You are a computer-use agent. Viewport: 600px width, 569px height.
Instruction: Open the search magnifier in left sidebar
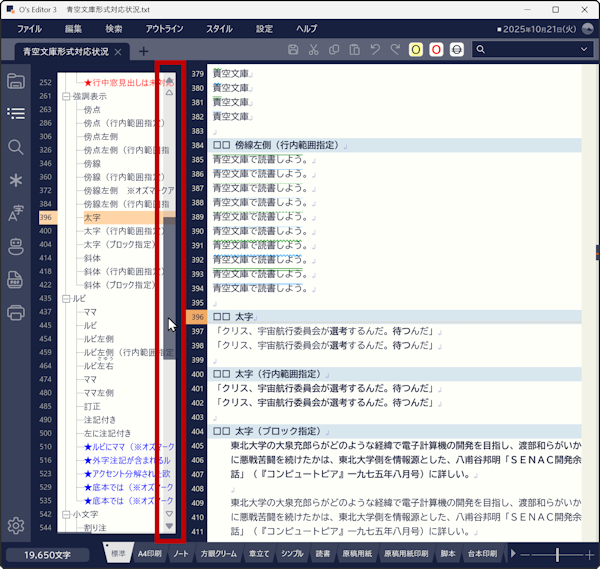click(16, 147)
